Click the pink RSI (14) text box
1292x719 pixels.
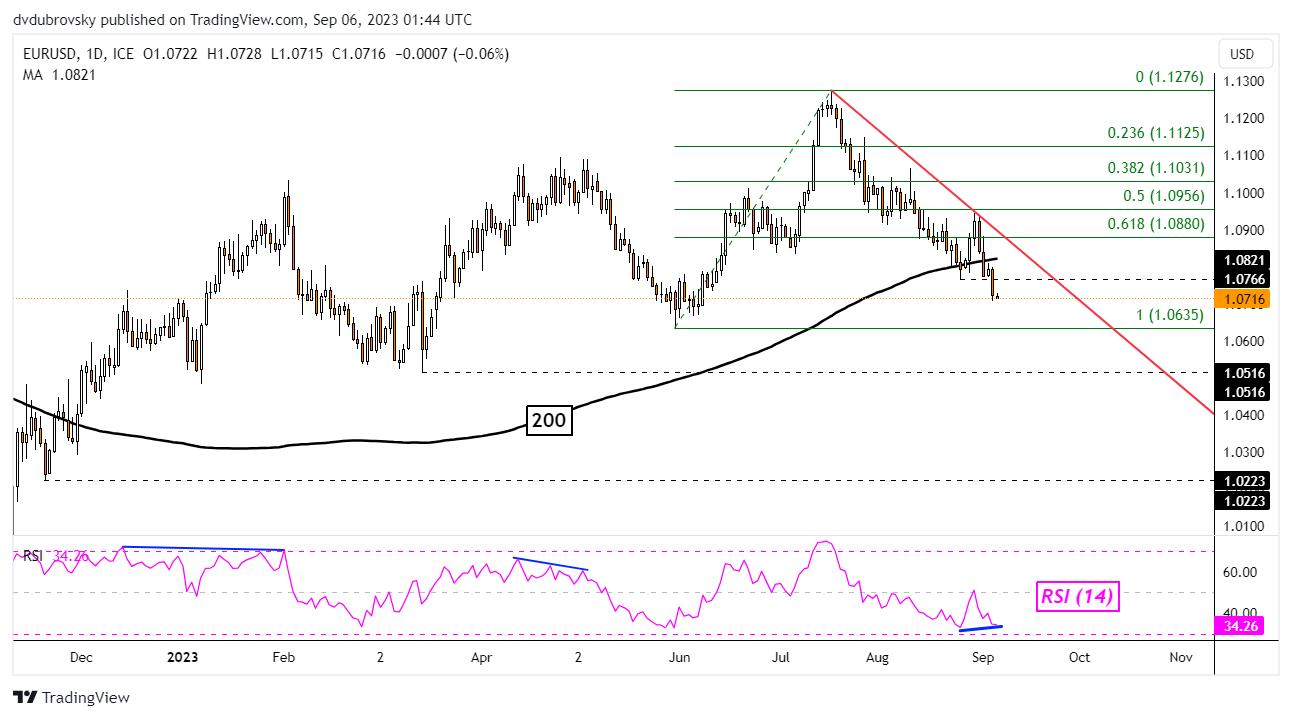pyautogui.click(x=1077, y=597)
